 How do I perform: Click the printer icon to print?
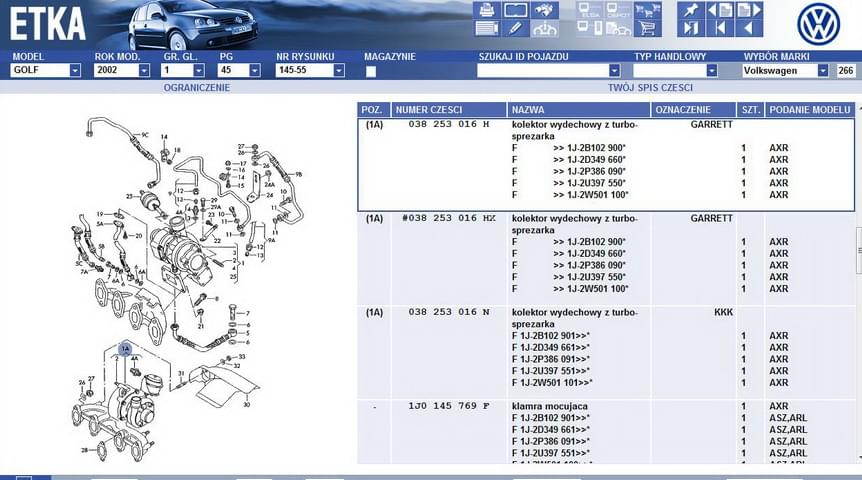point(487,10)
